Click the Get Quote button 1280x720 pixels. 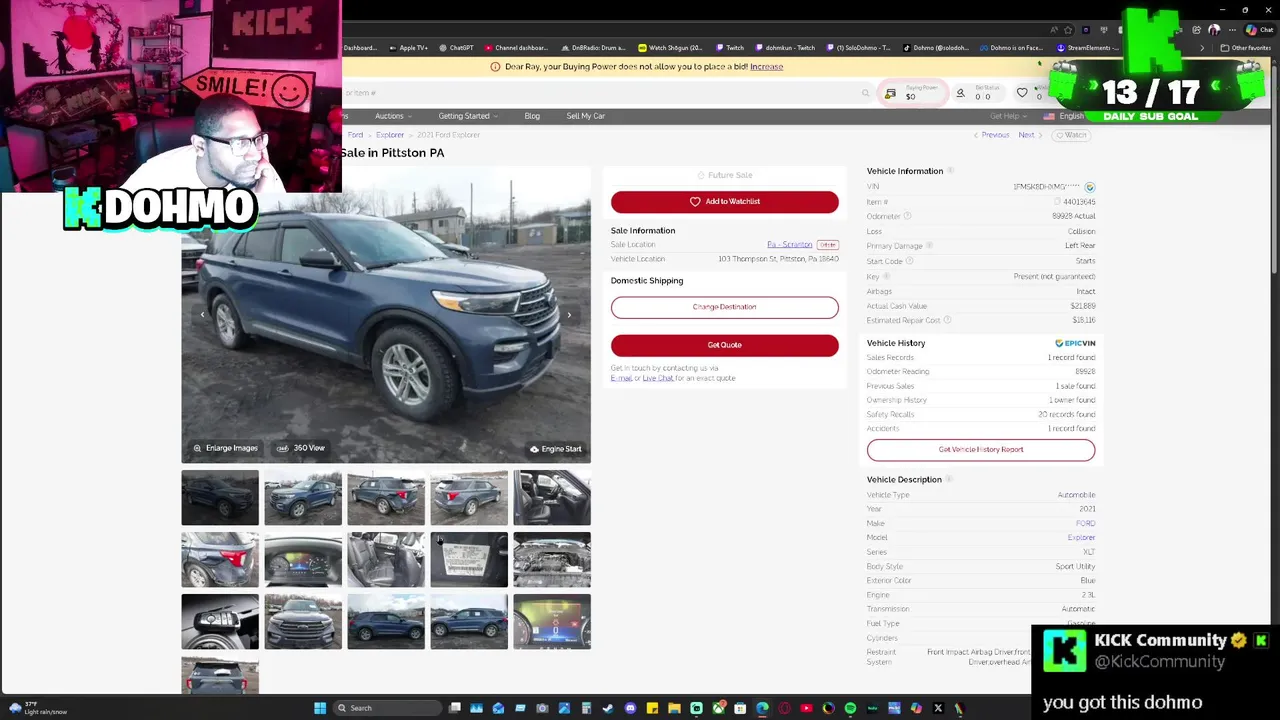(725, 345)
